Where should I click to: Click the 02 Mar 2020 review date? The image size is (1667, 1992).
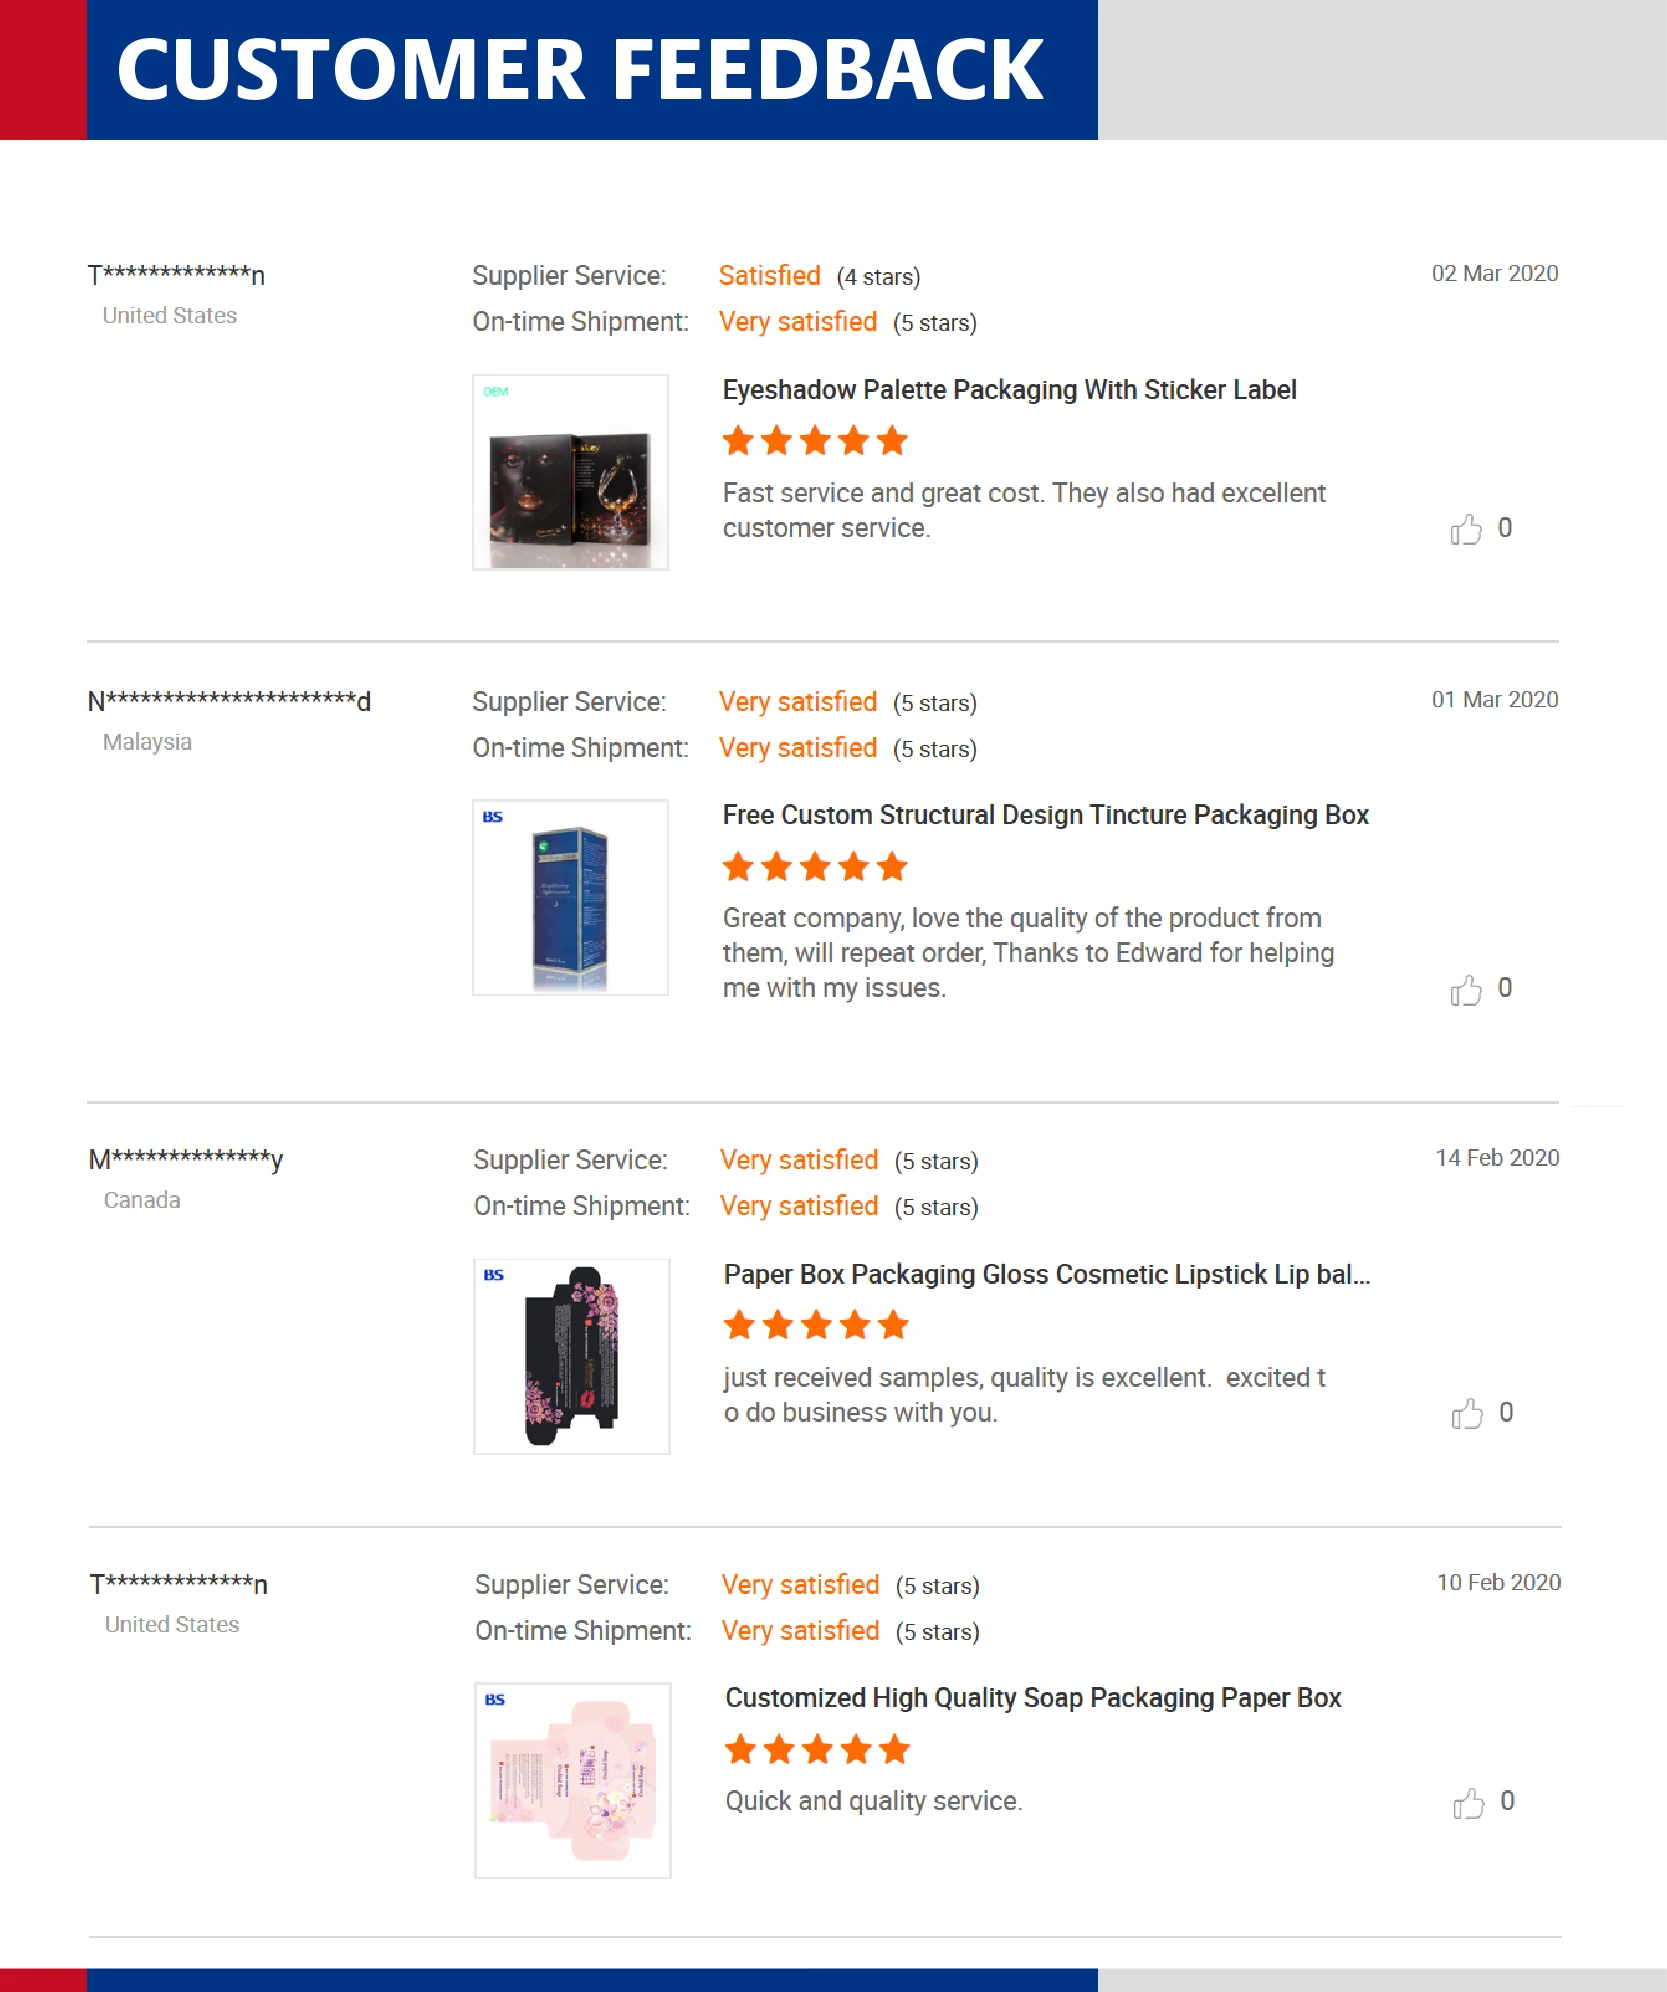[1494, 274]
